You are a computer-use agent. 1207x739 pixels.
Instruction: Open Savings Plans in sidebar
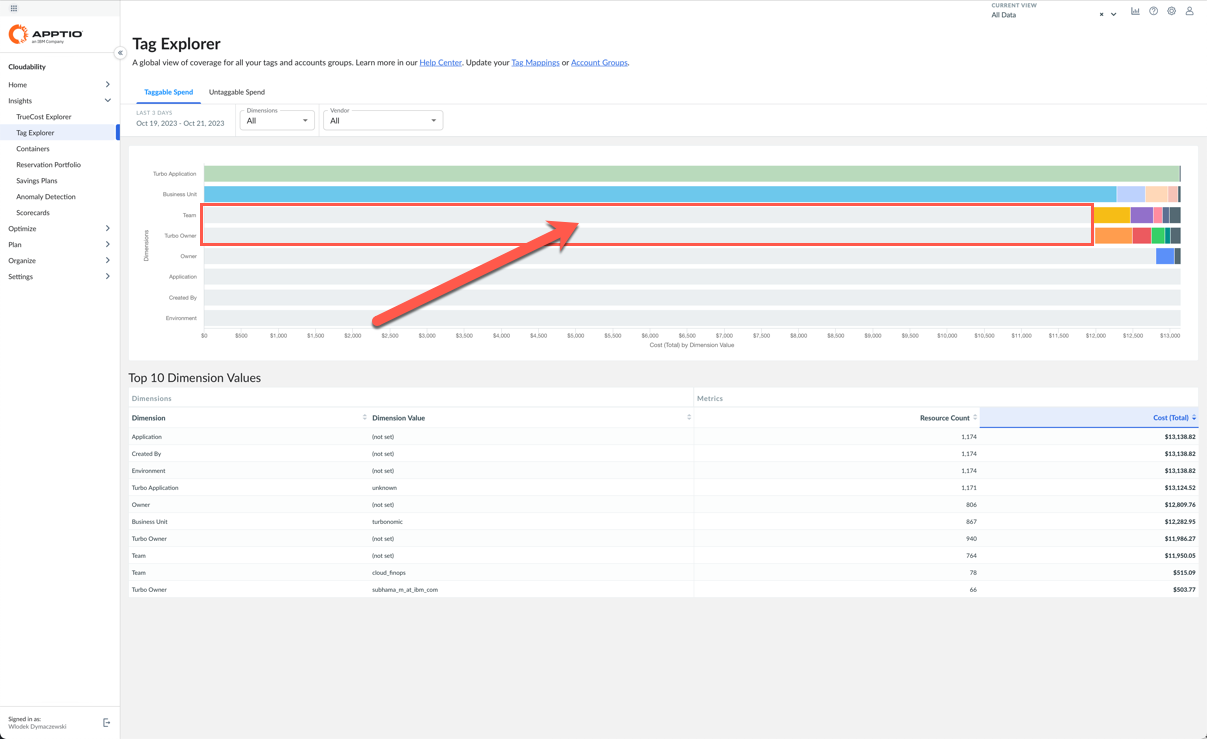pyautogui.click(x=37, y=181)
